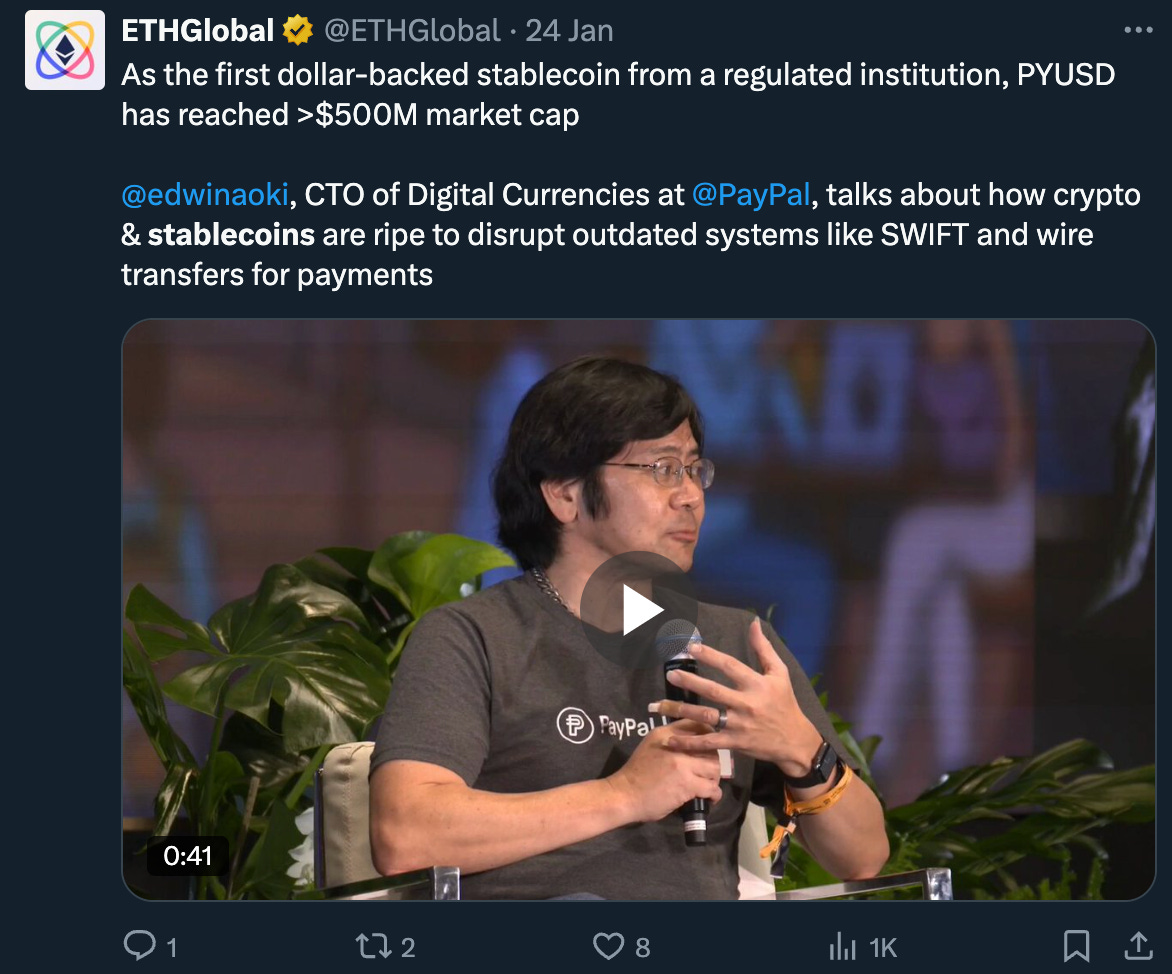Click the 0:41 video duration label
Viewport: 1172px width, 974px height.
tap(188, 856)
